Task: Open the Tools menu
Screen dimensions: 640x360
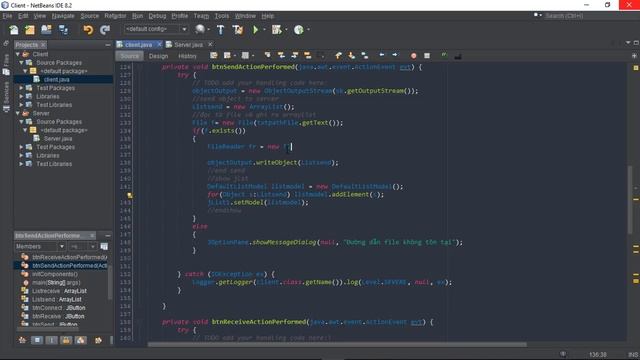Action: tap(222, 16)
